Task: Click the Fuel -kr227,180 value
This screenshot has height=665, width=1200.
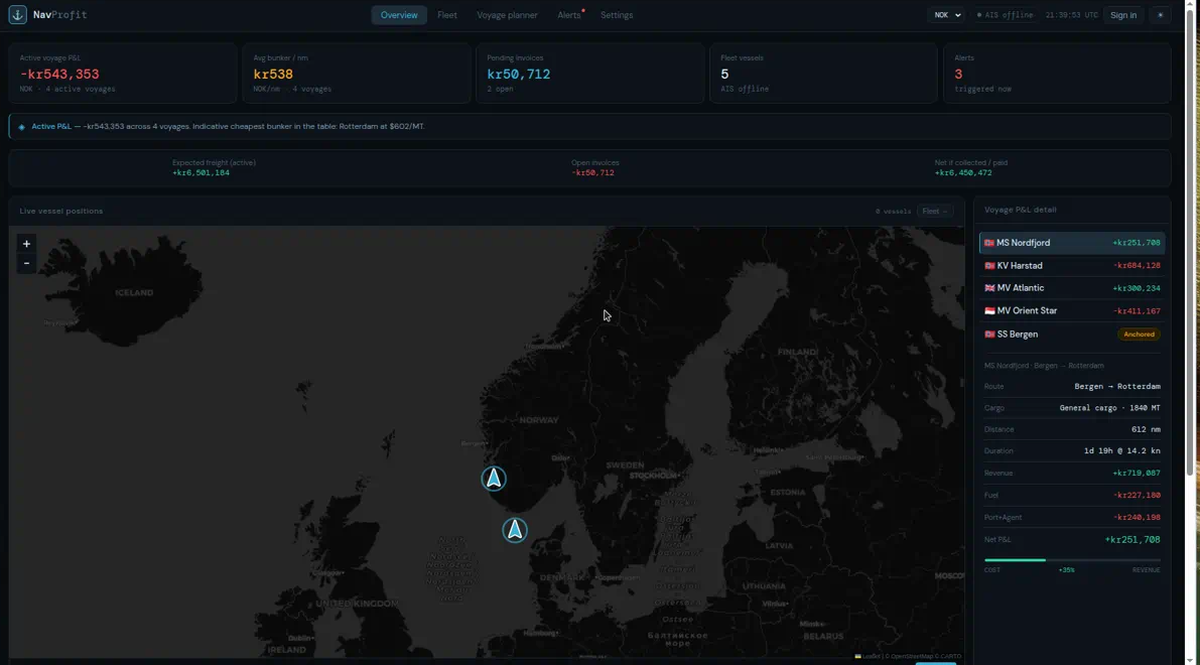Action: coord(1136,495)
